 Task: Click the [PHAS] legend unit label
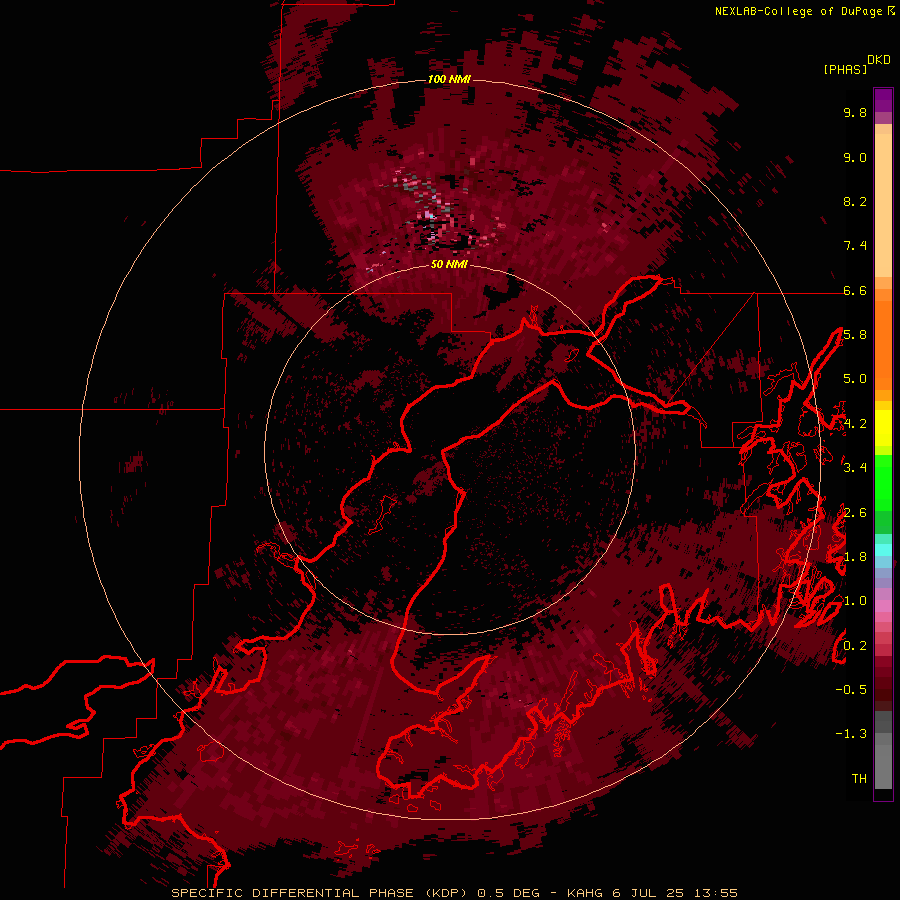pyautogui.click(x=845, y=69)
